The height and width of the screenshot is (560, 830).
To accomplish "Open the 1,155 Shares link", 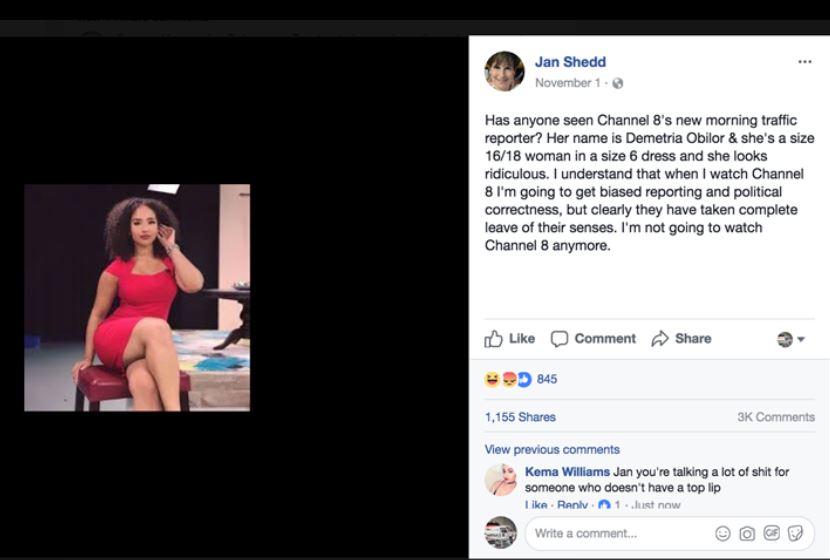I will point(520,417).
